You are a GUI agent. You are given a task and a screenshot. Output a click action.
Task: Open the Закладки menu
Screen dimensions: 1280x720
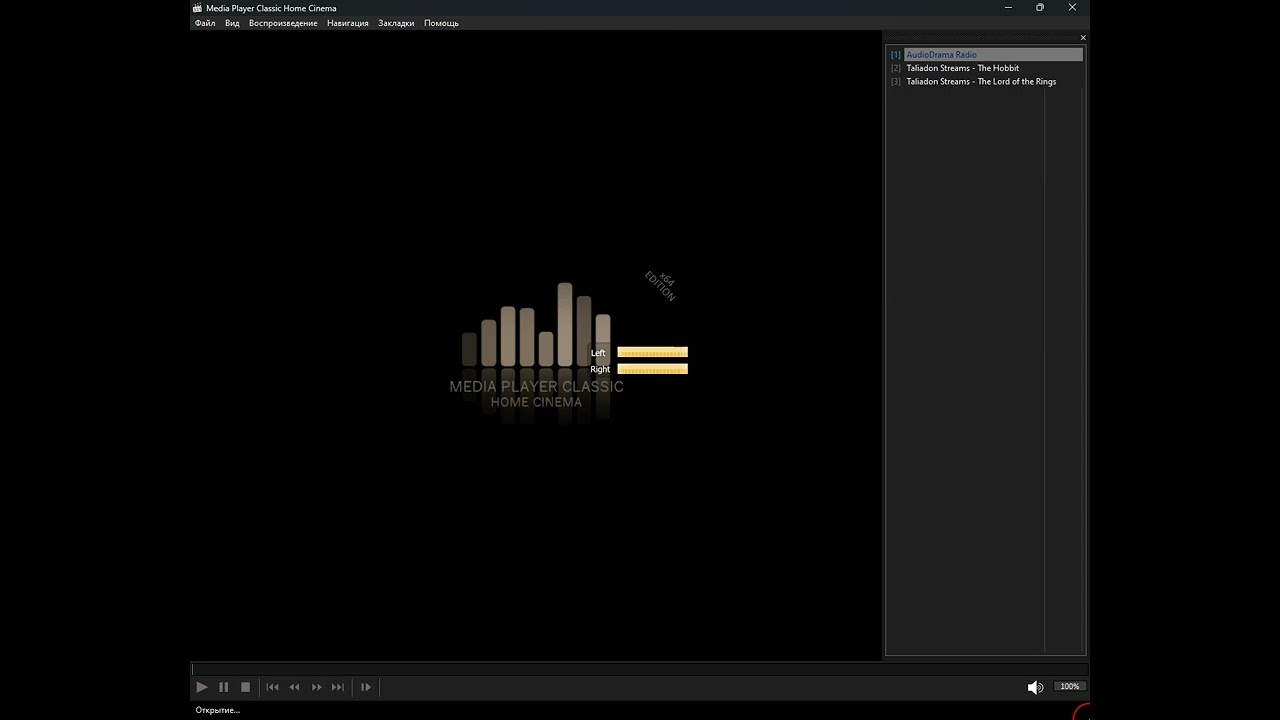click(396, 23)
